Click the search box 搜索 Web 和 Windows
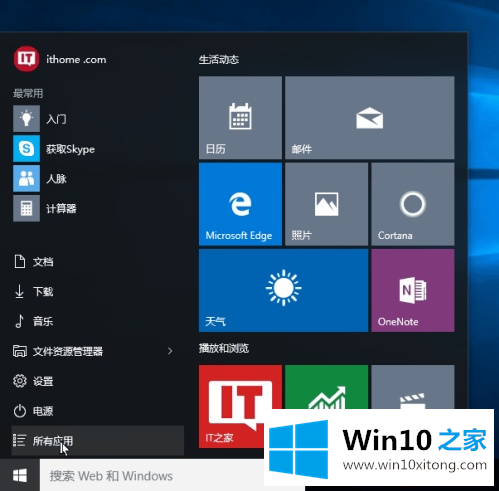Image resolution: width=499 pixels, height=491 pixels. coord(152,475)
